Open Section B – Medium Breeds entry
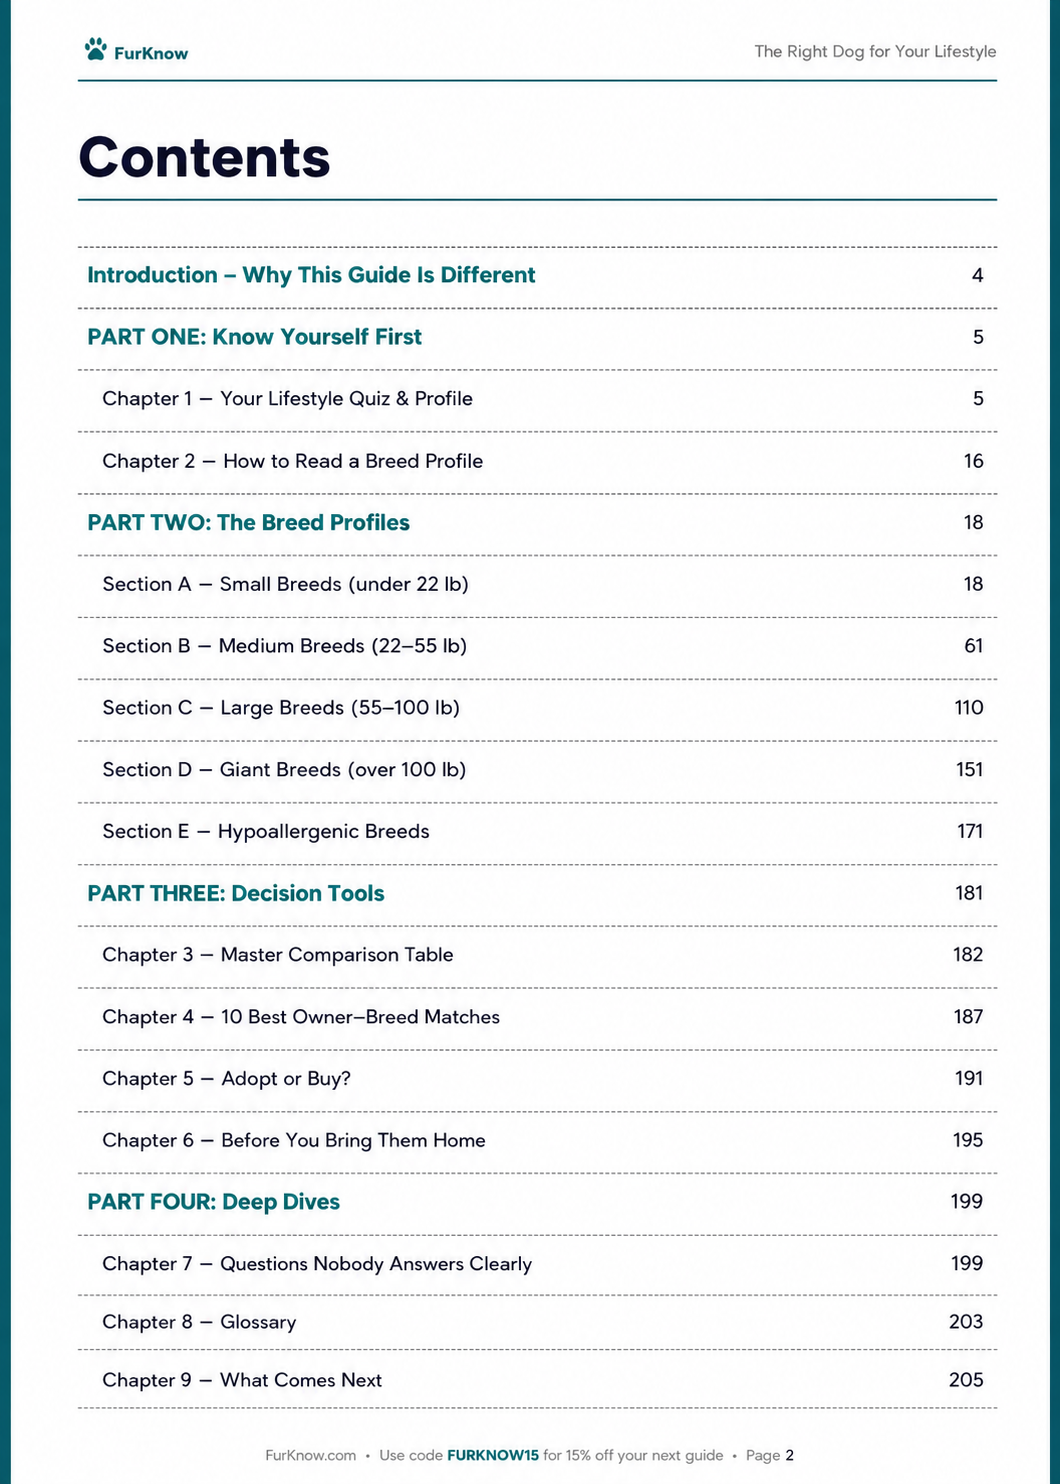Image resolution: width=1060 pixels, height=1484 pixels. pyautogui.click(x=537, y=647)
